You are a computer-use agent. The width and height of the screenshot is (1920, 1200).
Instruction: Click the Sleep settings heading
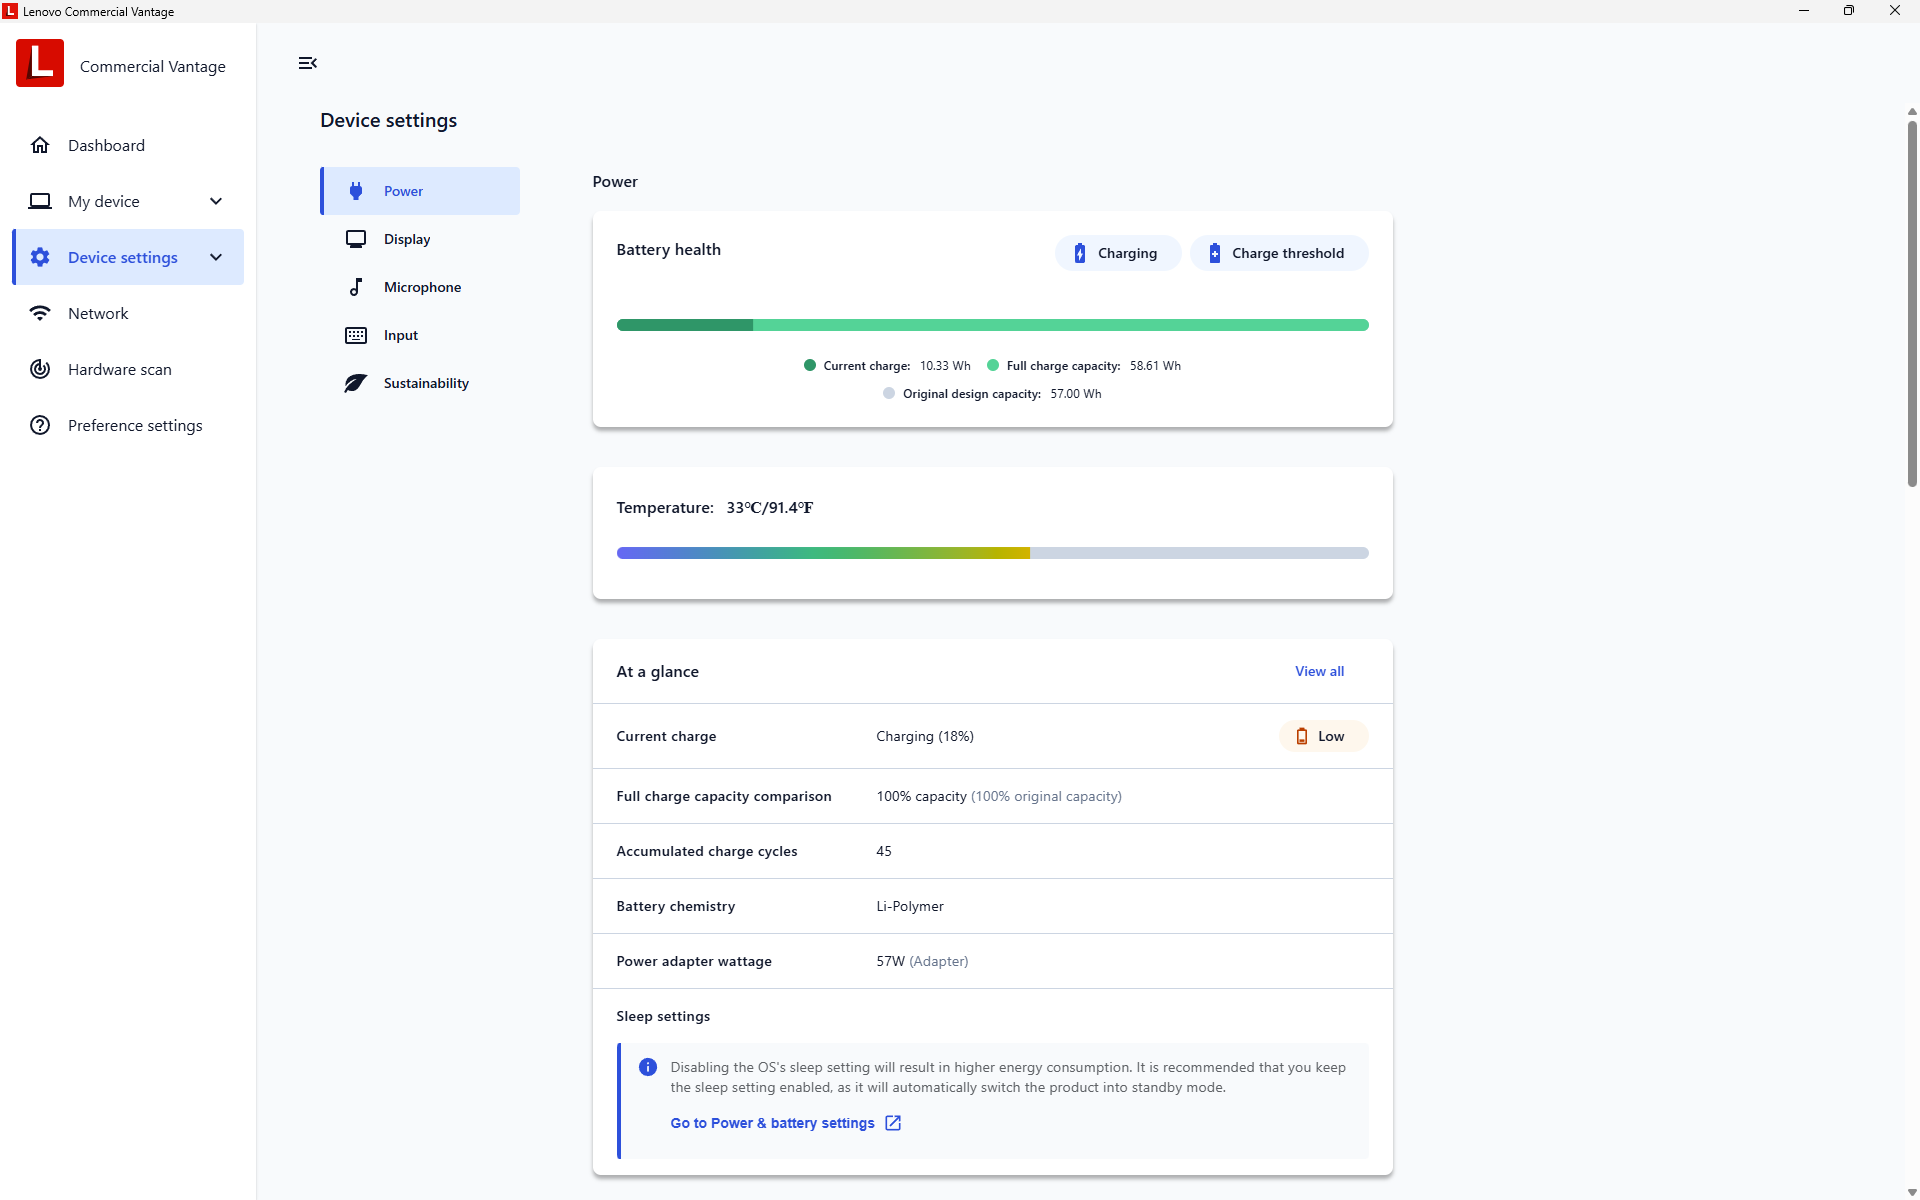tap(663, 1016)
